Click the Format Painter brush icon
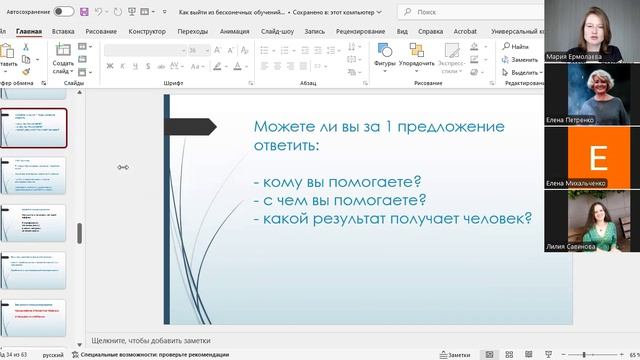Screen dimensions: 640x360 click(x=26, y=72)
